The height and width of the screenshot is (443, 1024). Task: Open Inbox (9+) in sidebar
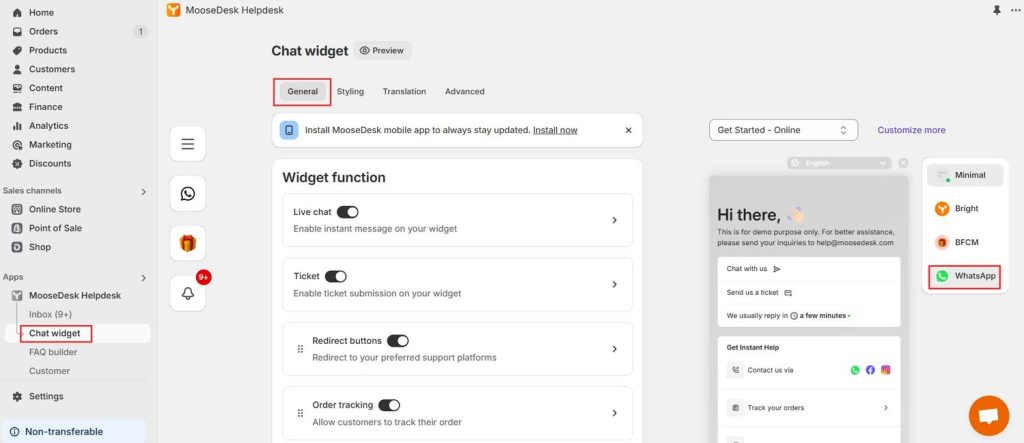click(50, 314)
